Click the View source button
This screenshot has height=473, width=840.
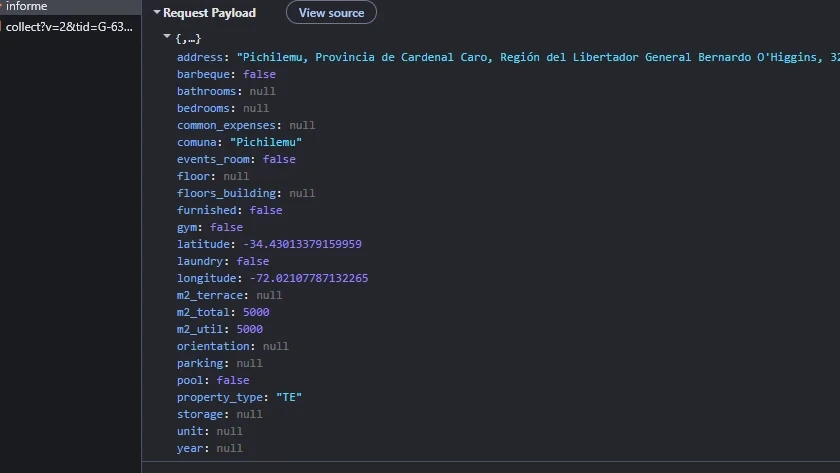[x=331, y=12]
